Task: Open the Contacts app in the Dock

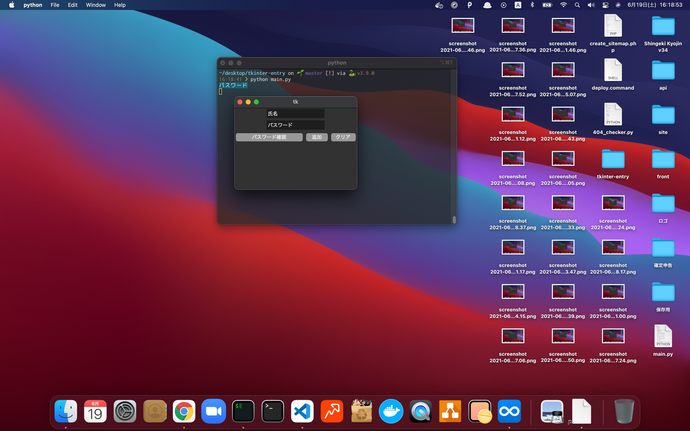Action: coord(154,411)
